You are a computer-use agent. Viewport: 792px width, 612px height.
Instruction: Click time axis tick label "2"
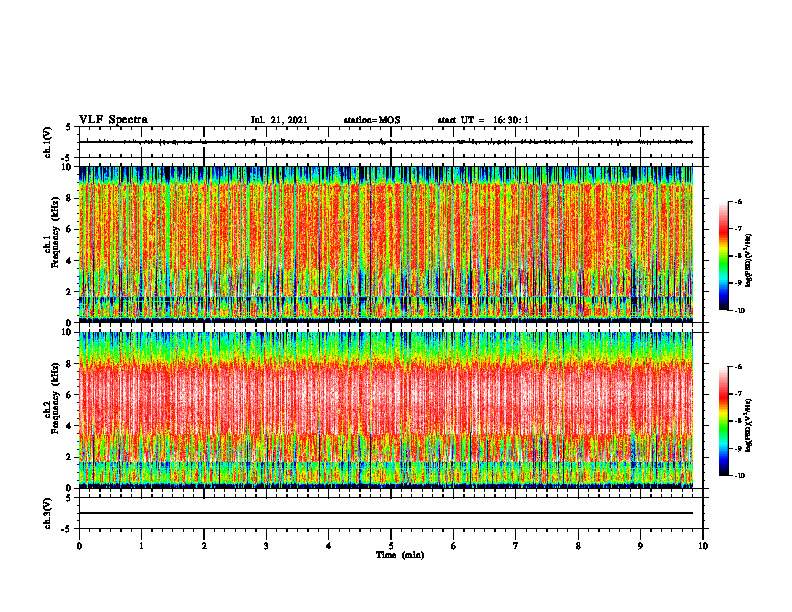204,546
